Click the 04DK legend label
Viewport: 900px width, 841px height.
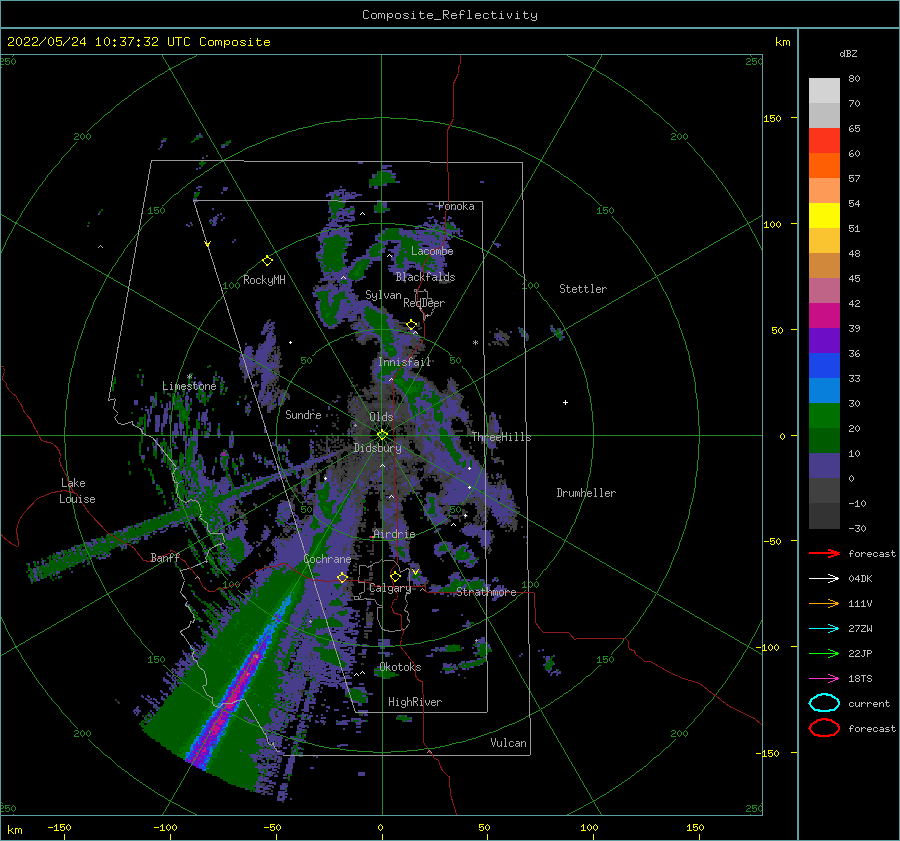(x=860, y=578)
